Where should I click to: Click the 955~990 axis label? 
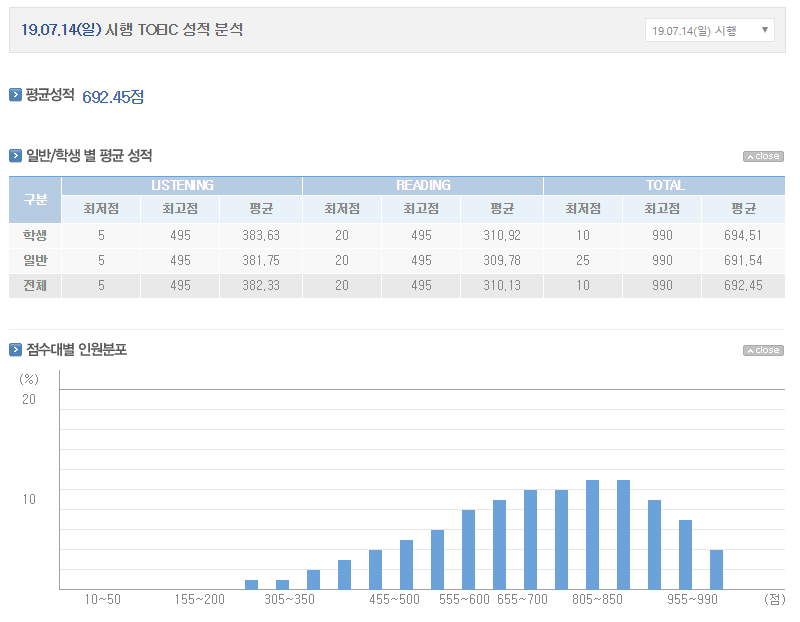click(x=693, y=600)
